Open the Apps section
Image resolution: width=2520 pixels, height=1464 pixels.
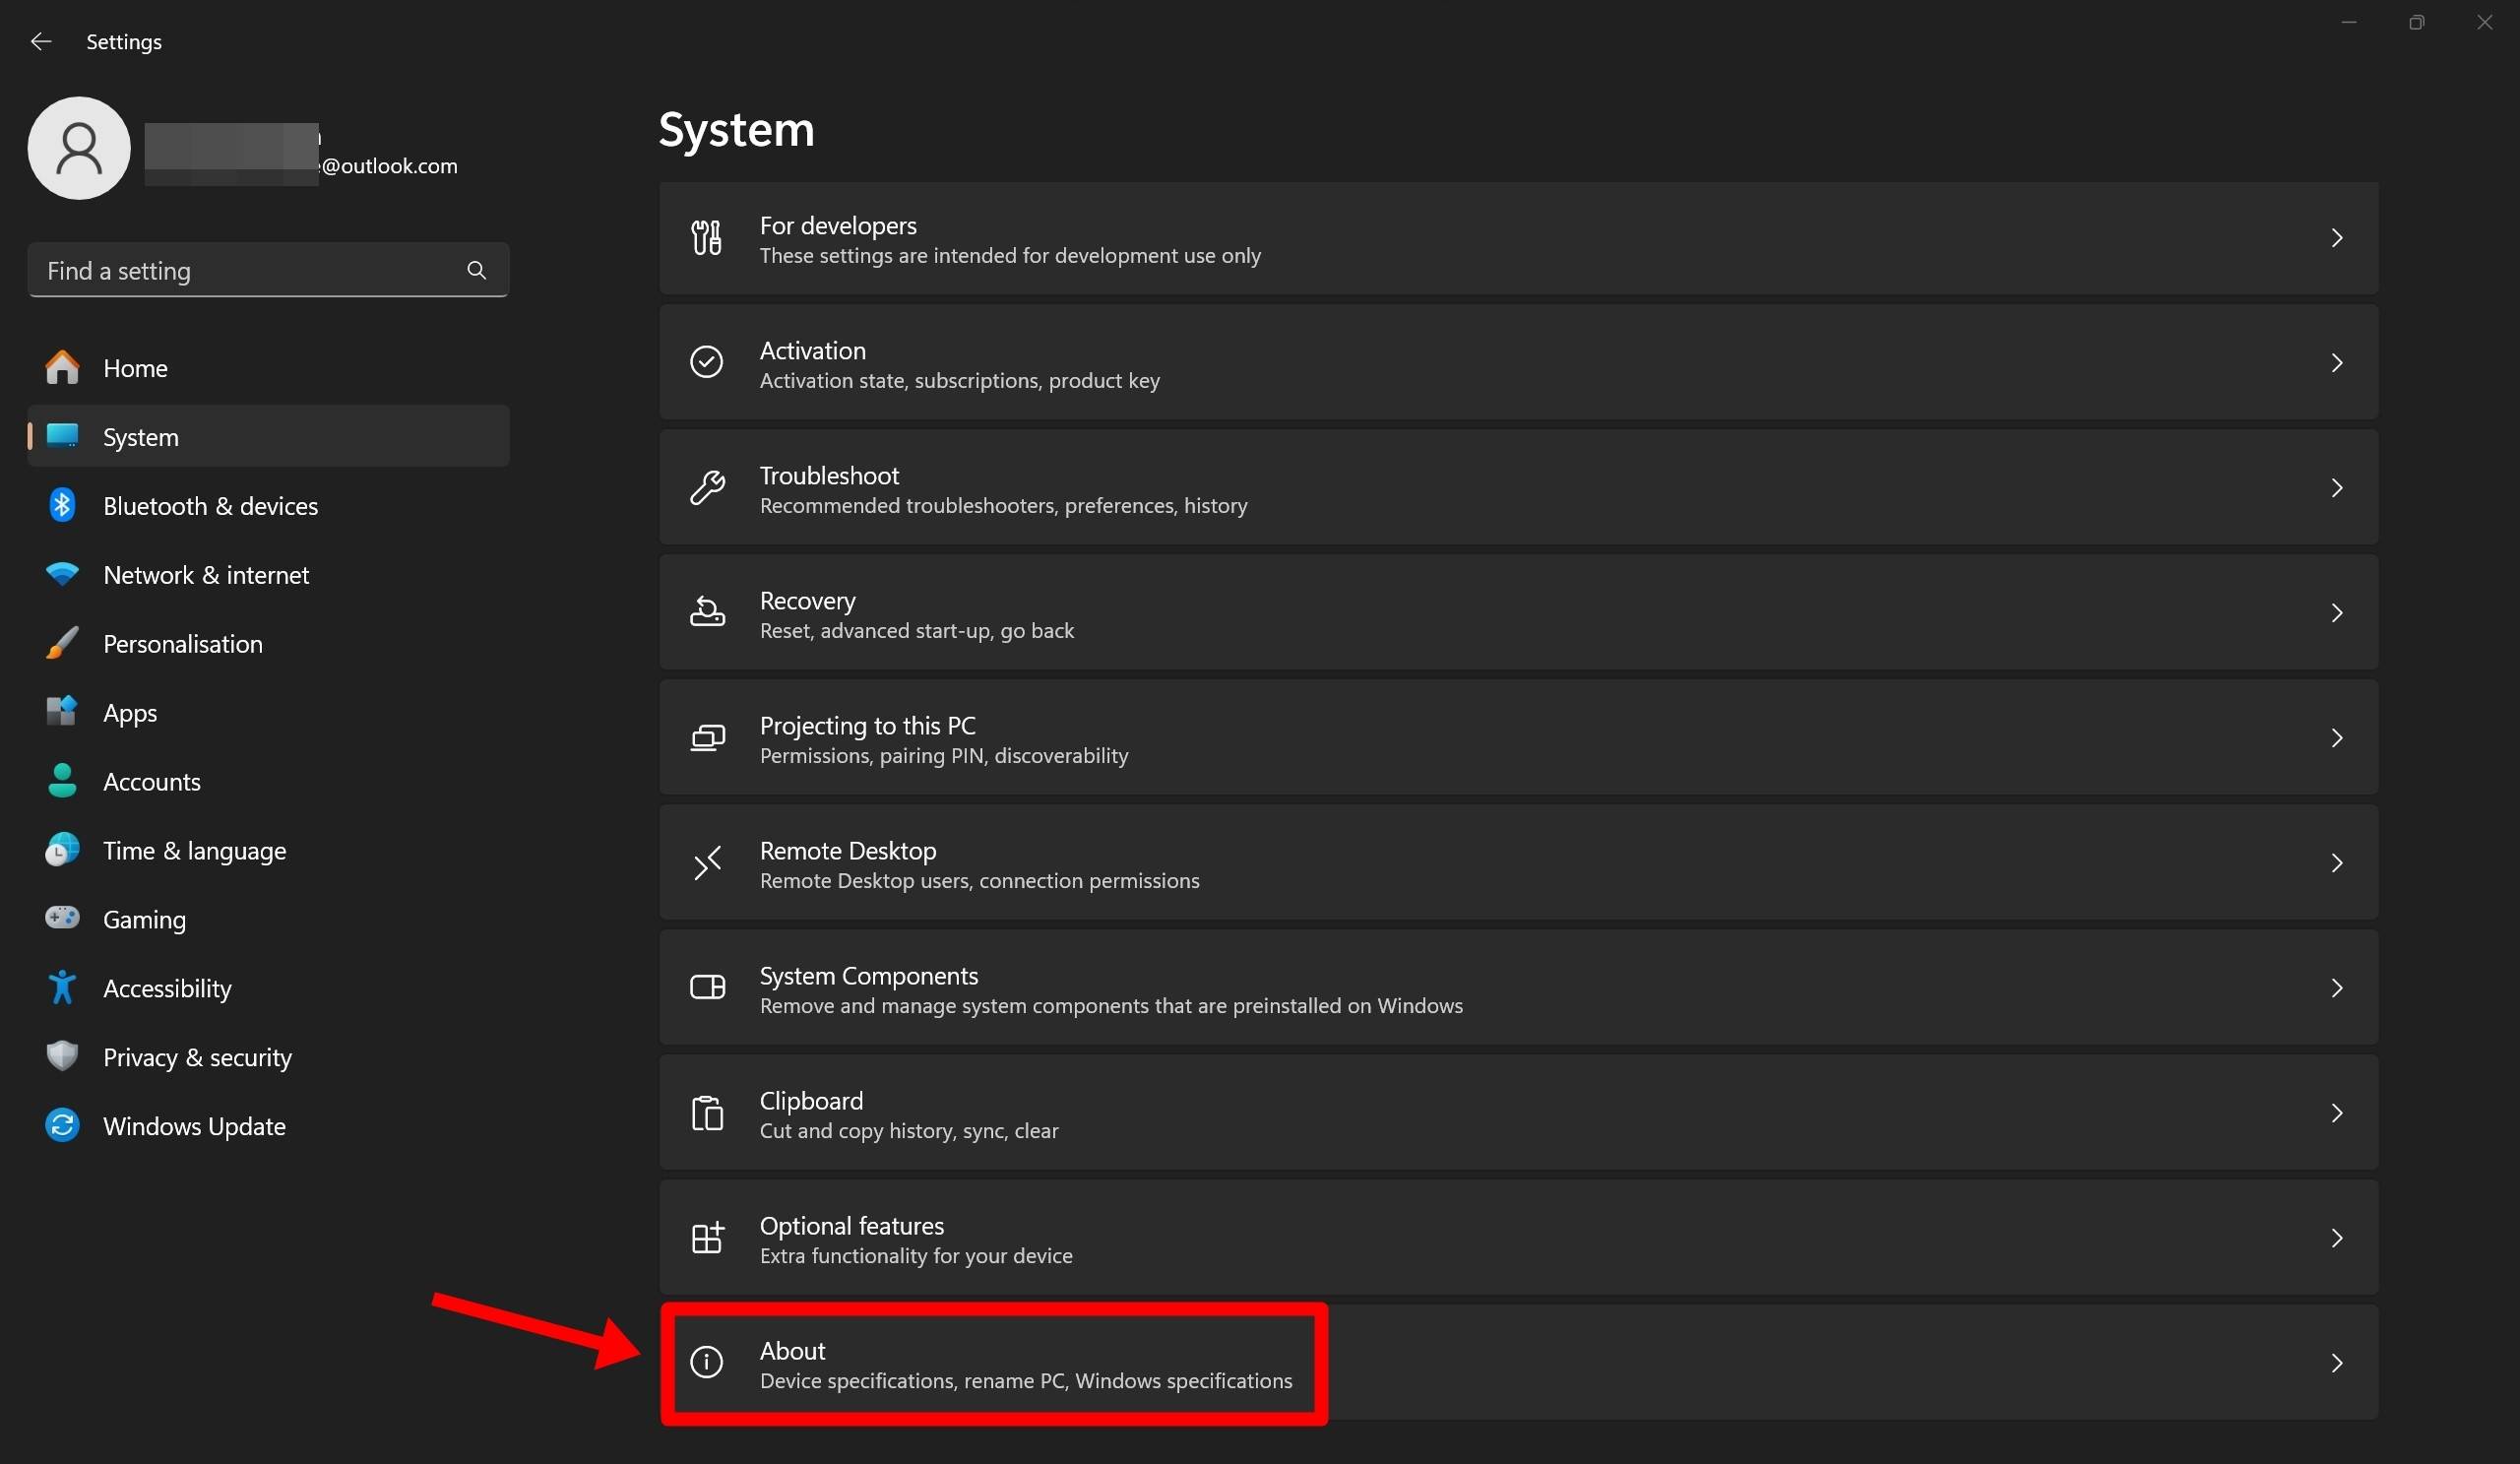tap(130, 712)
